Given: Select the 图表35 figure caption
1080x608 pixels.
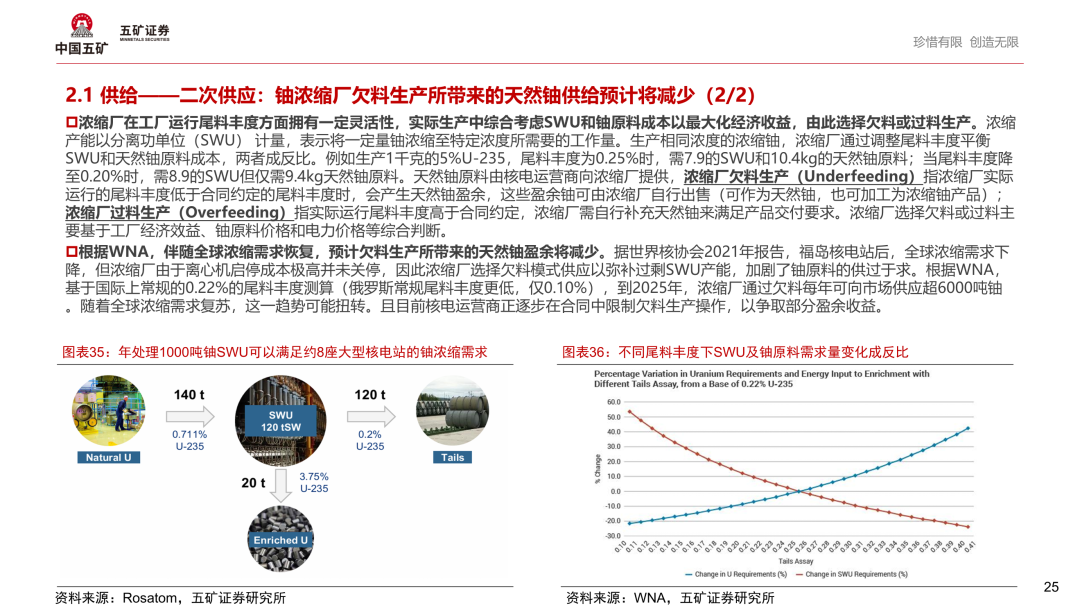Looking at the screenshot, I should (x=275, y=352).
